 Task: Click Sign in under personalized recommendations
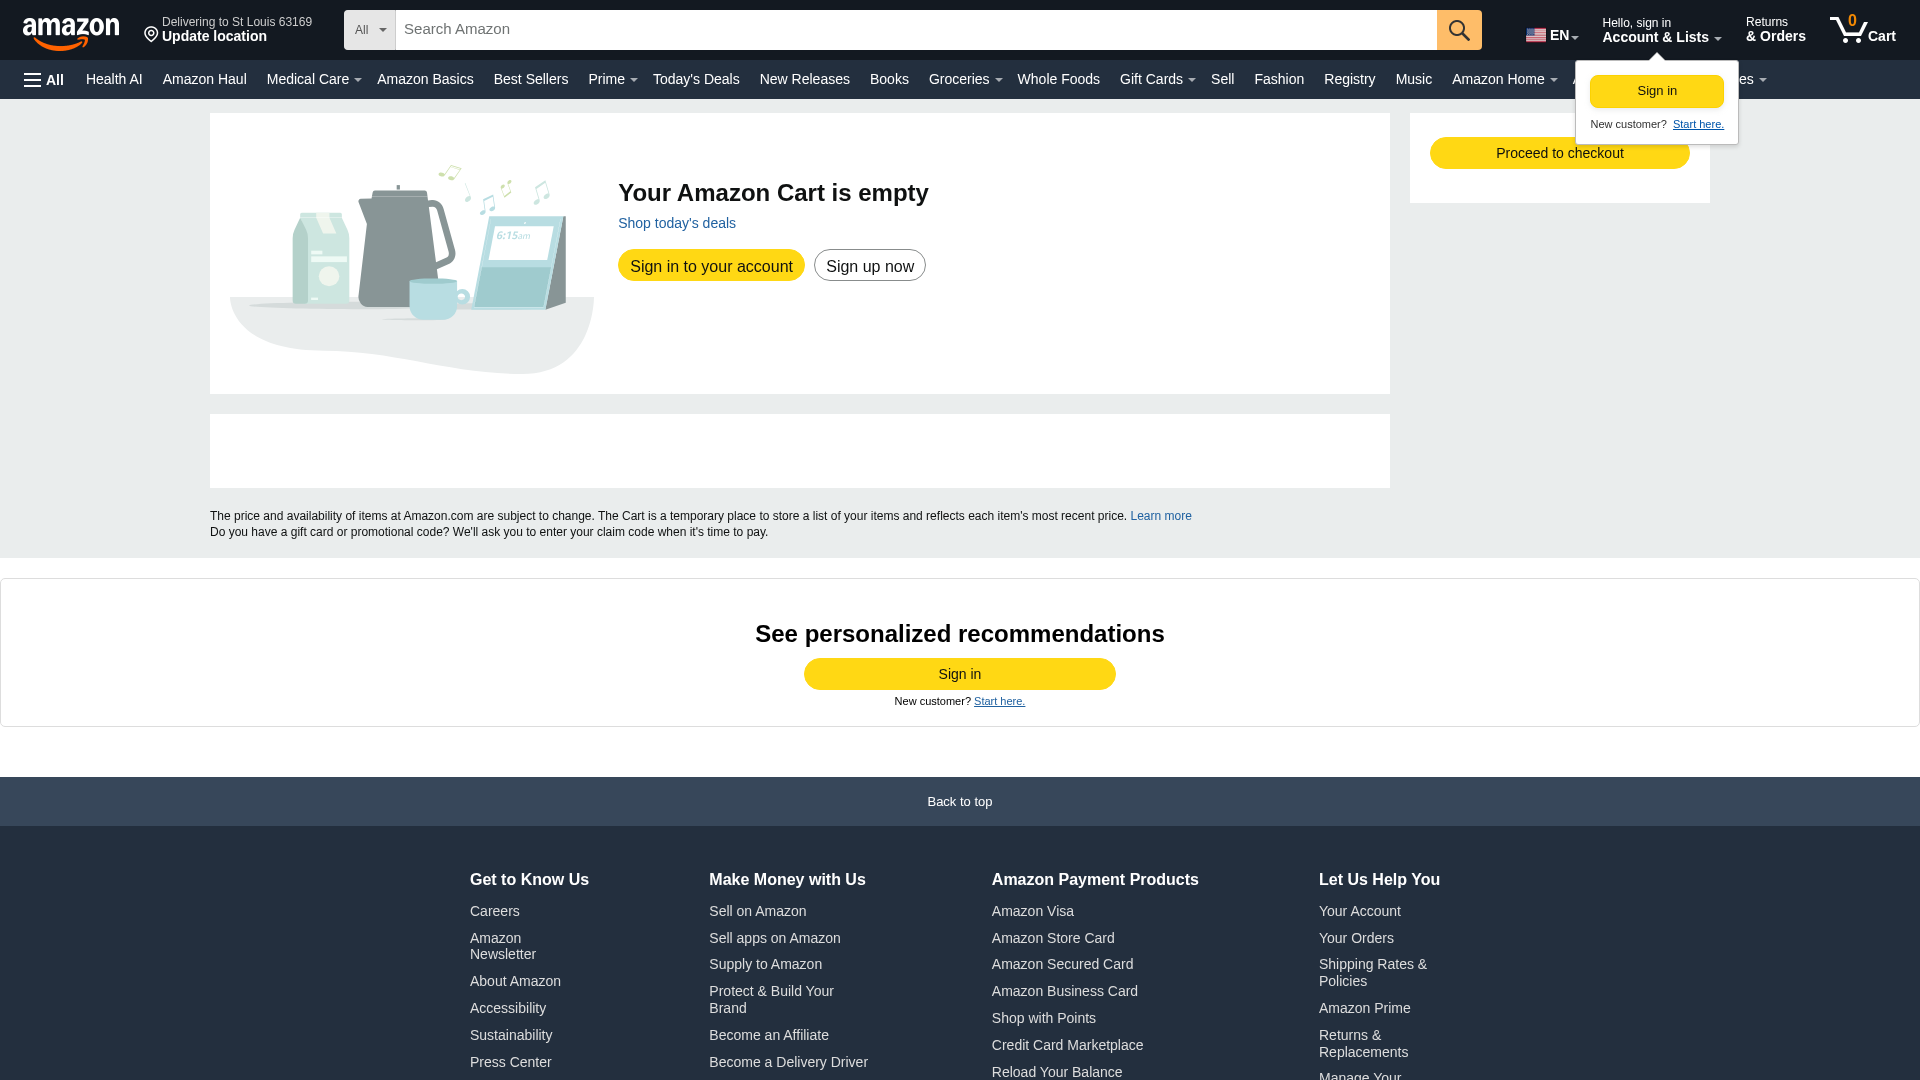click(x=960, y=674)
